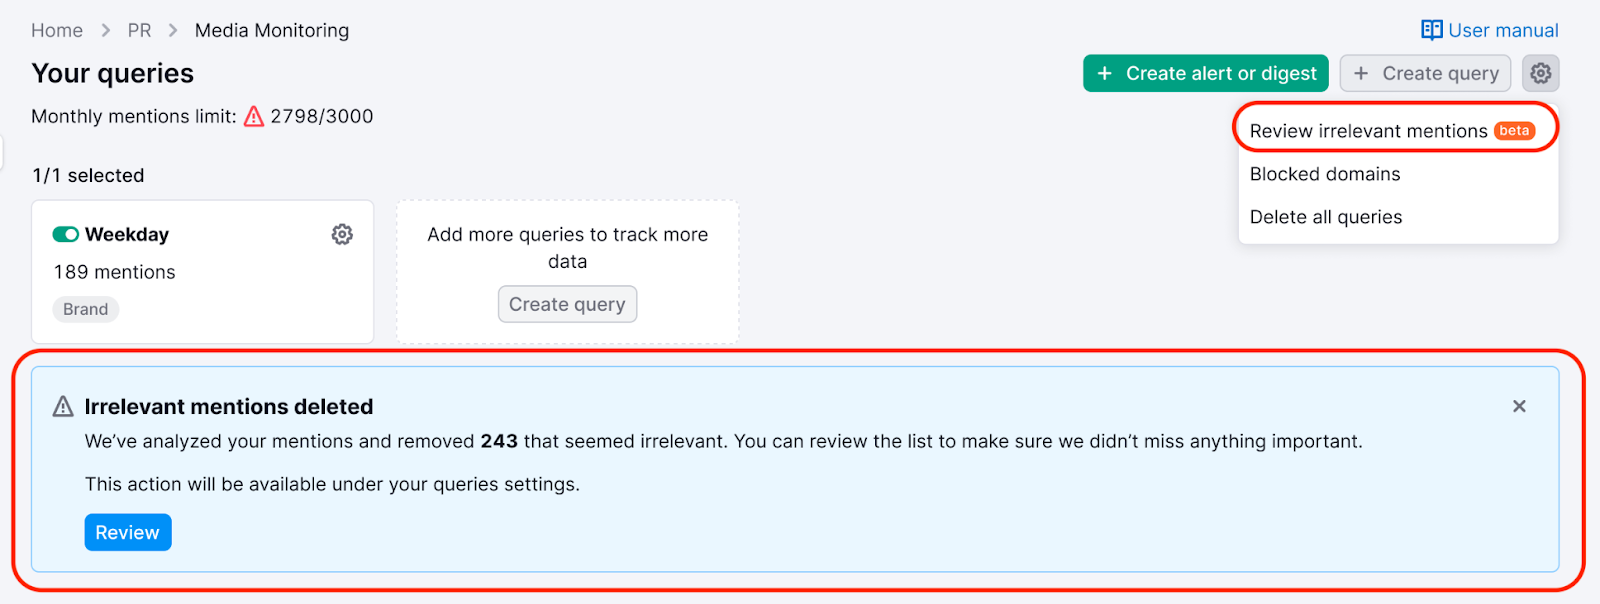Click the plus icon on Create alert or digest
The height and width of the screenshot is (604, 1600).
(x=1104, y=72)
